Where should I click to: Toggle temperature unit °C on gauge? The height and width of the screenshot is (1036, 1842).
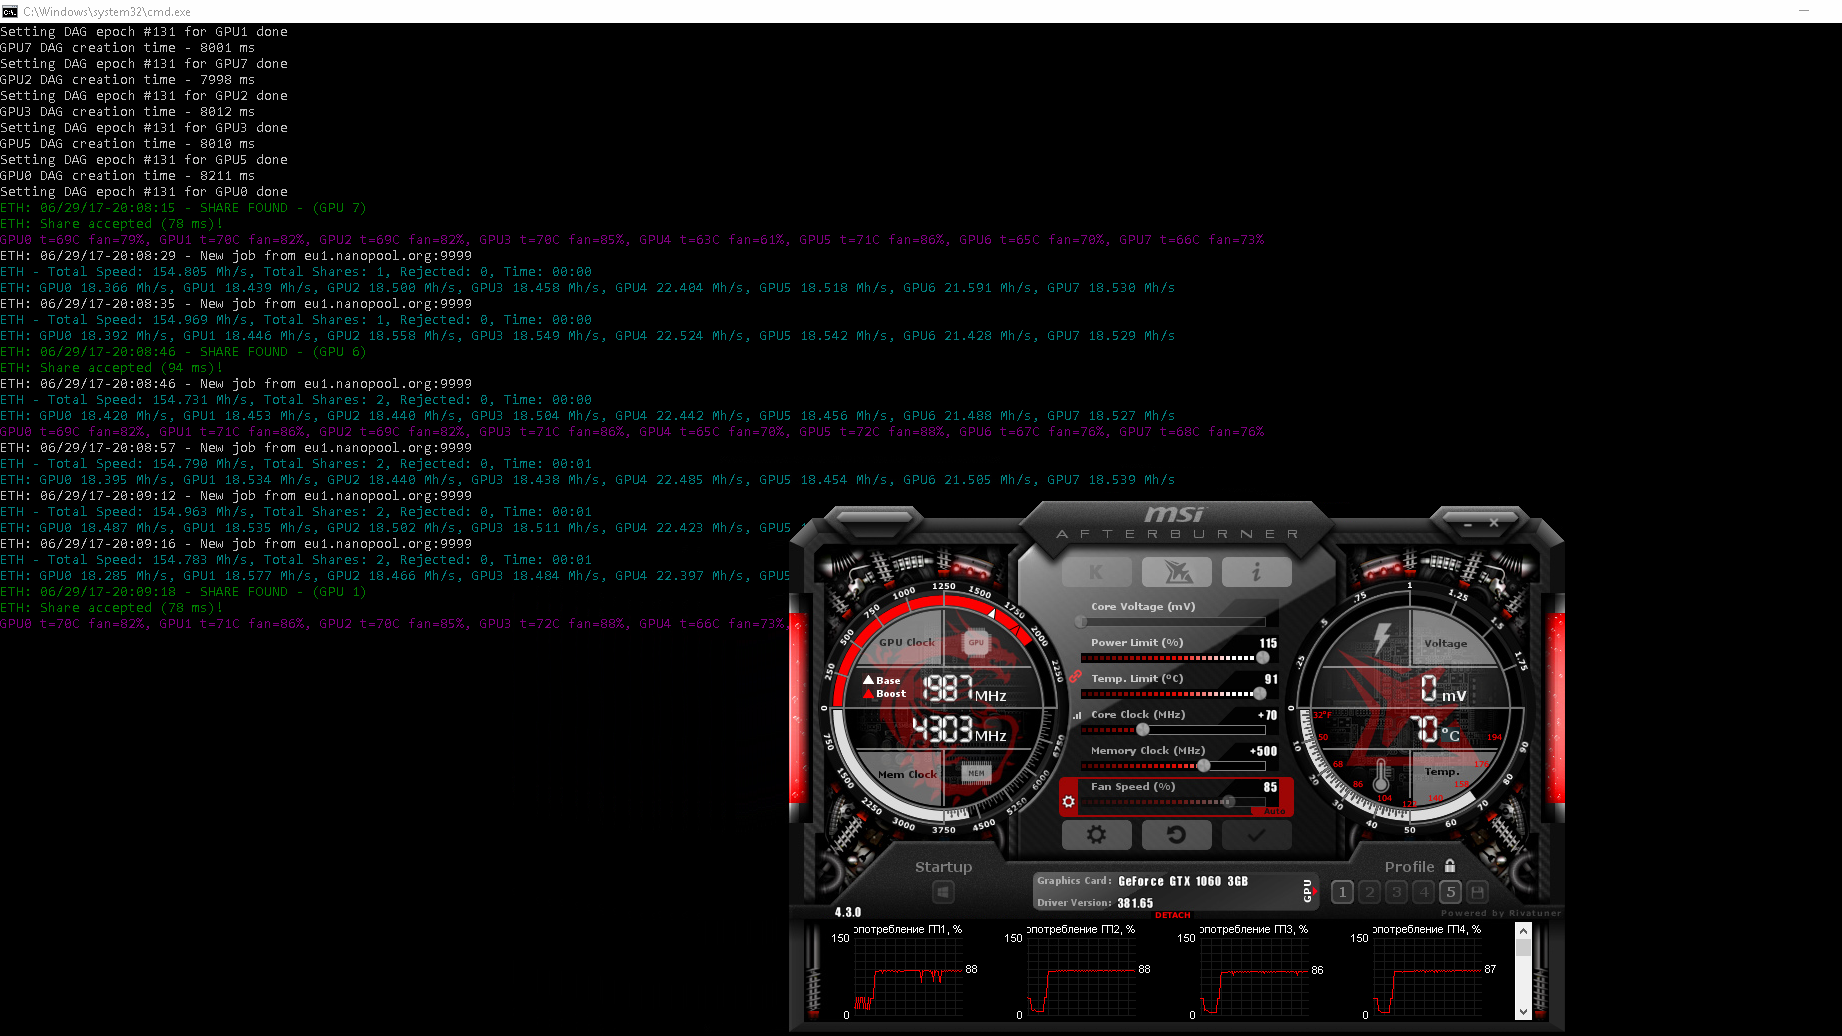1450,735
